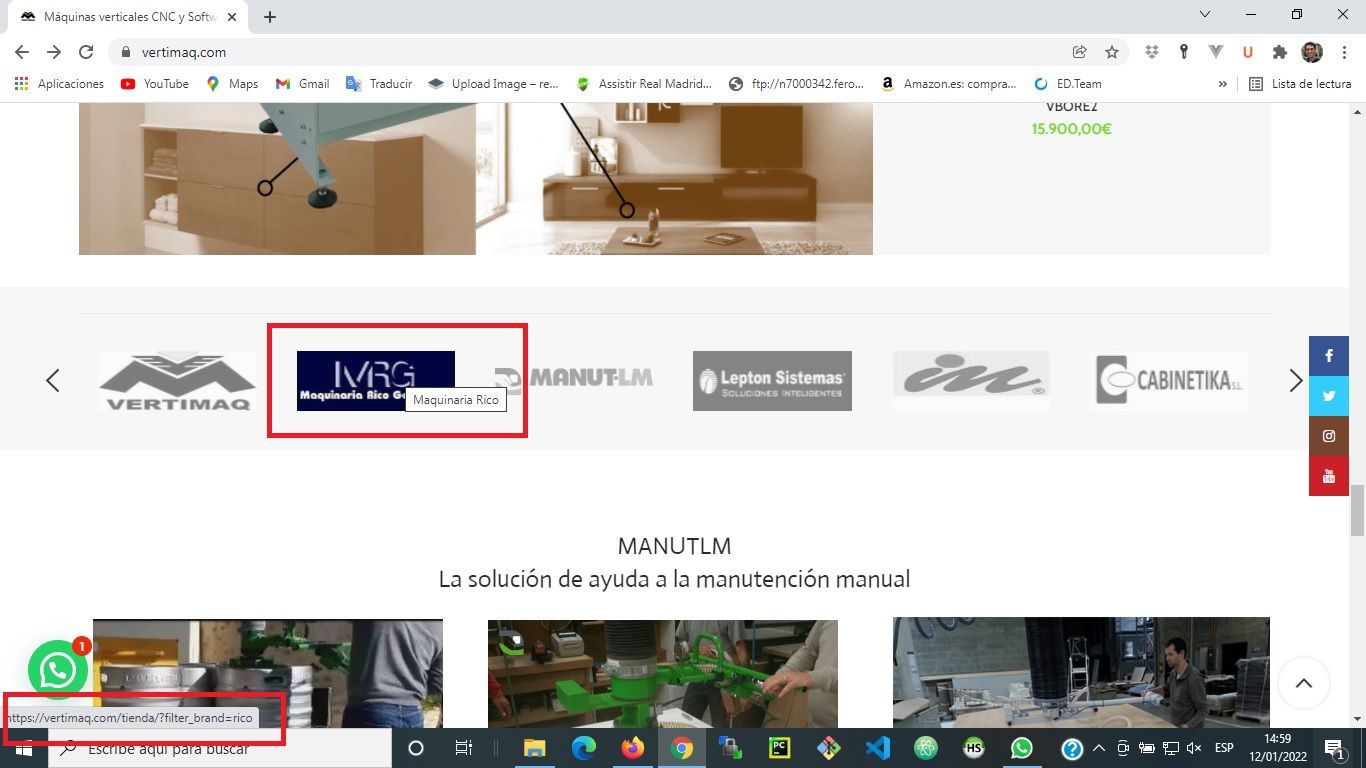Image resolution: width=1366 pixels, height=768 pixels.
Task: Show hidden system tray icons
Action: coord(1099,748)
